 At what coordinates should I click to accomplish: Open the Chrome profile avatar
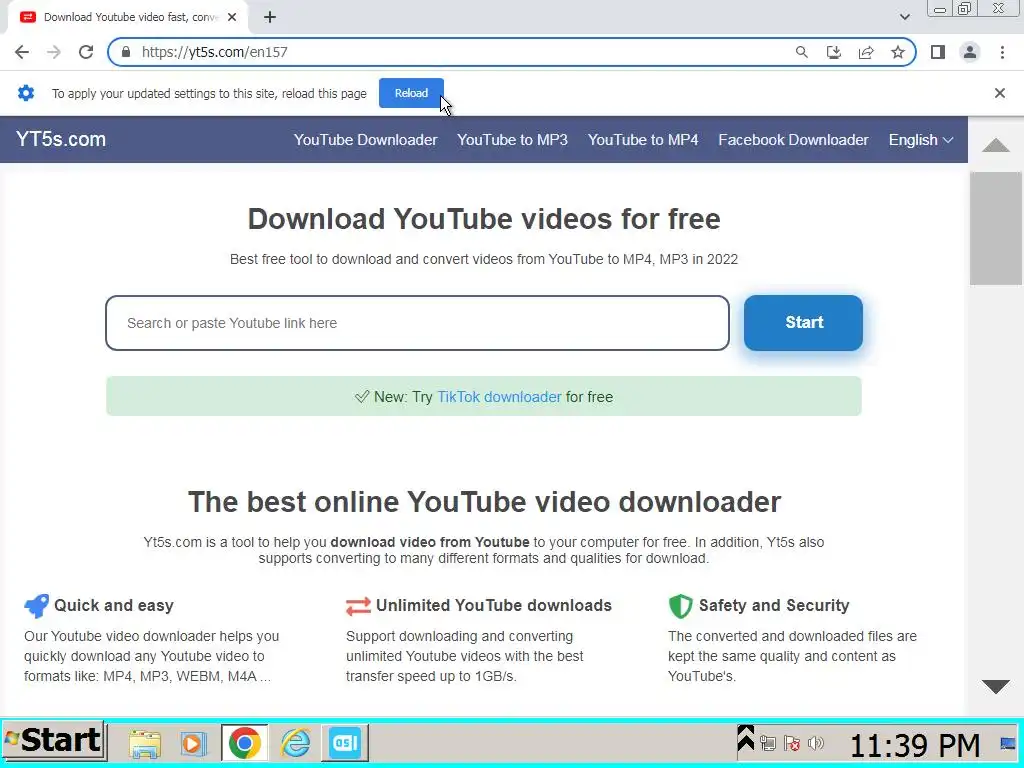point(970,52)
